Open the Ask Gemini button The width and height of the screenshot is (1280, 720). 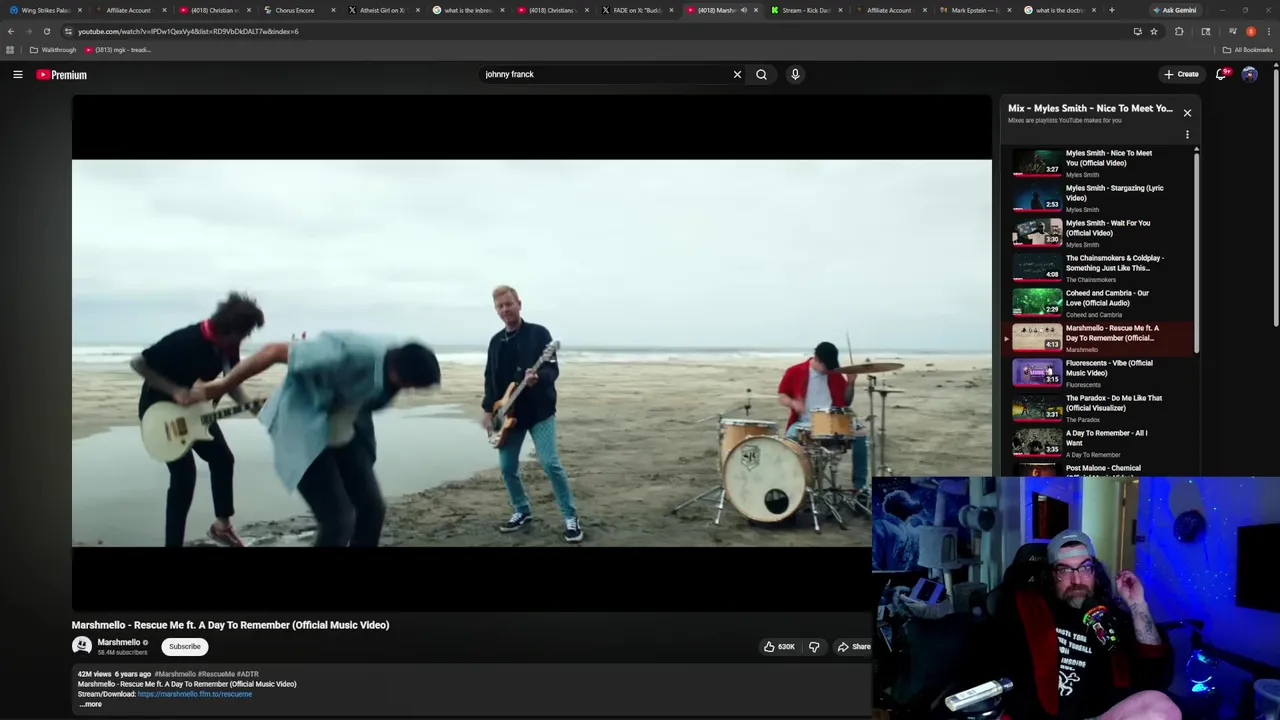[x=1174, y=10]
